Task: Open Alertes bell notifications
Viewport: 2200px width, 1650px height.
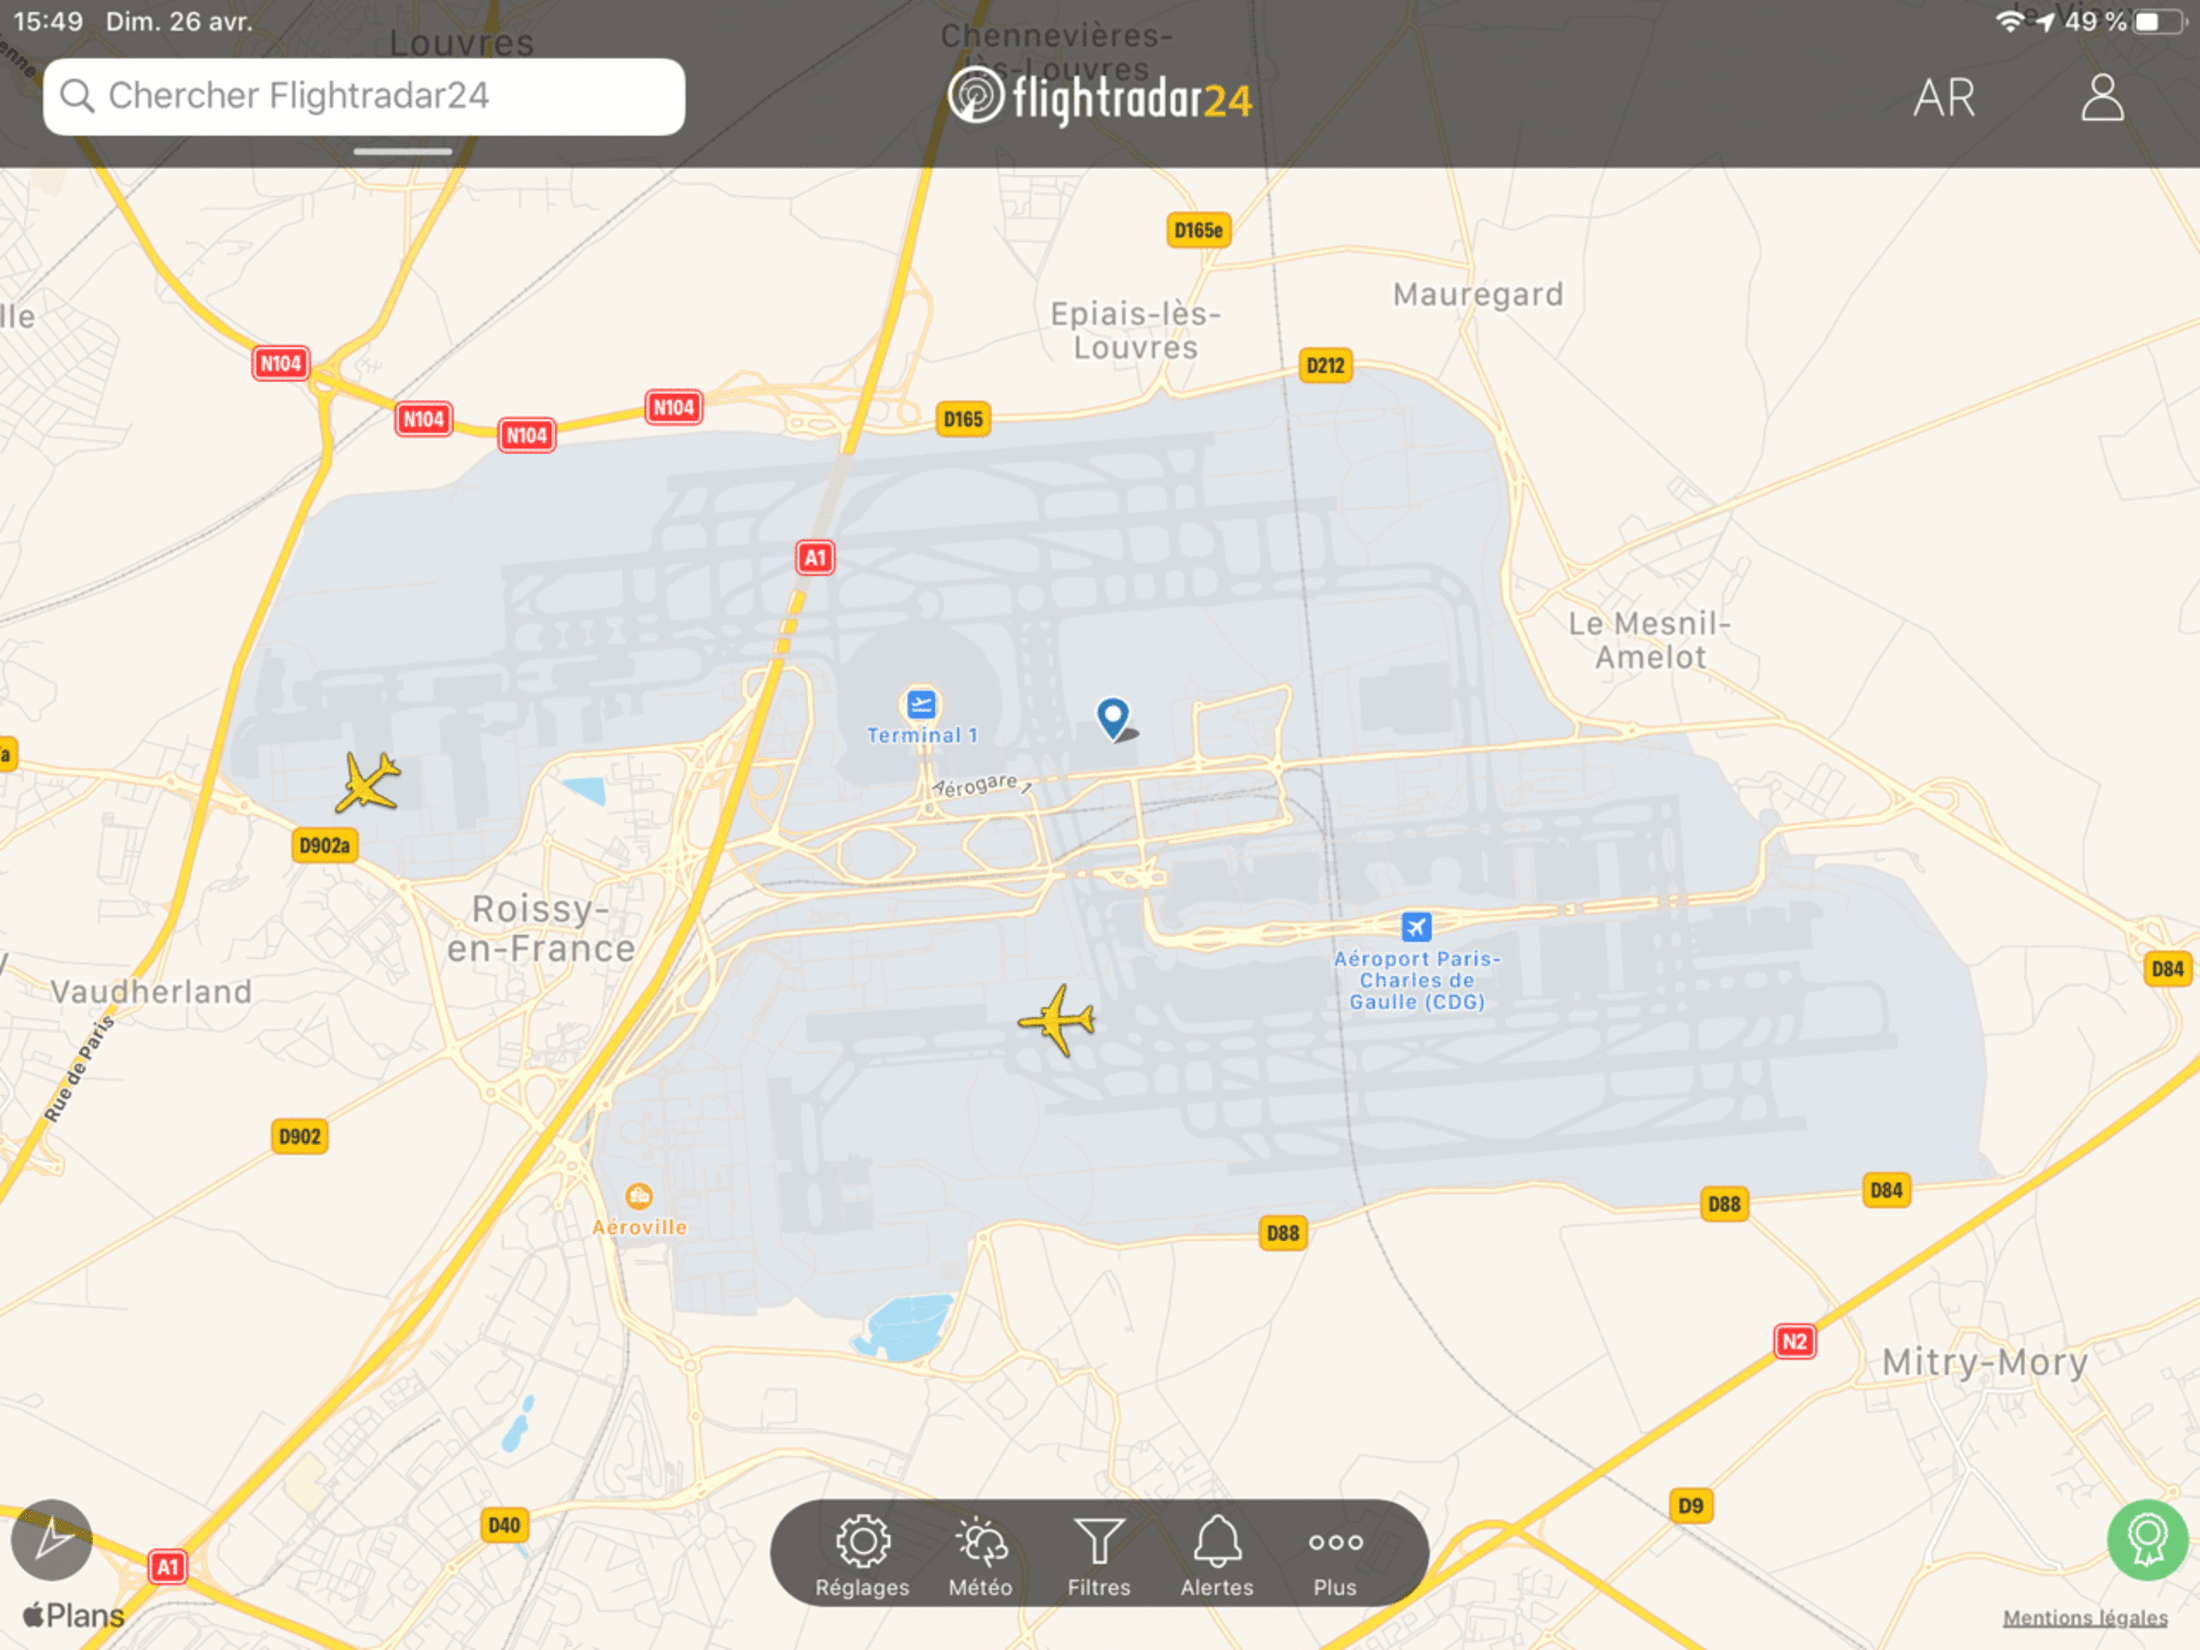Action: [x=1217, y=1554]
